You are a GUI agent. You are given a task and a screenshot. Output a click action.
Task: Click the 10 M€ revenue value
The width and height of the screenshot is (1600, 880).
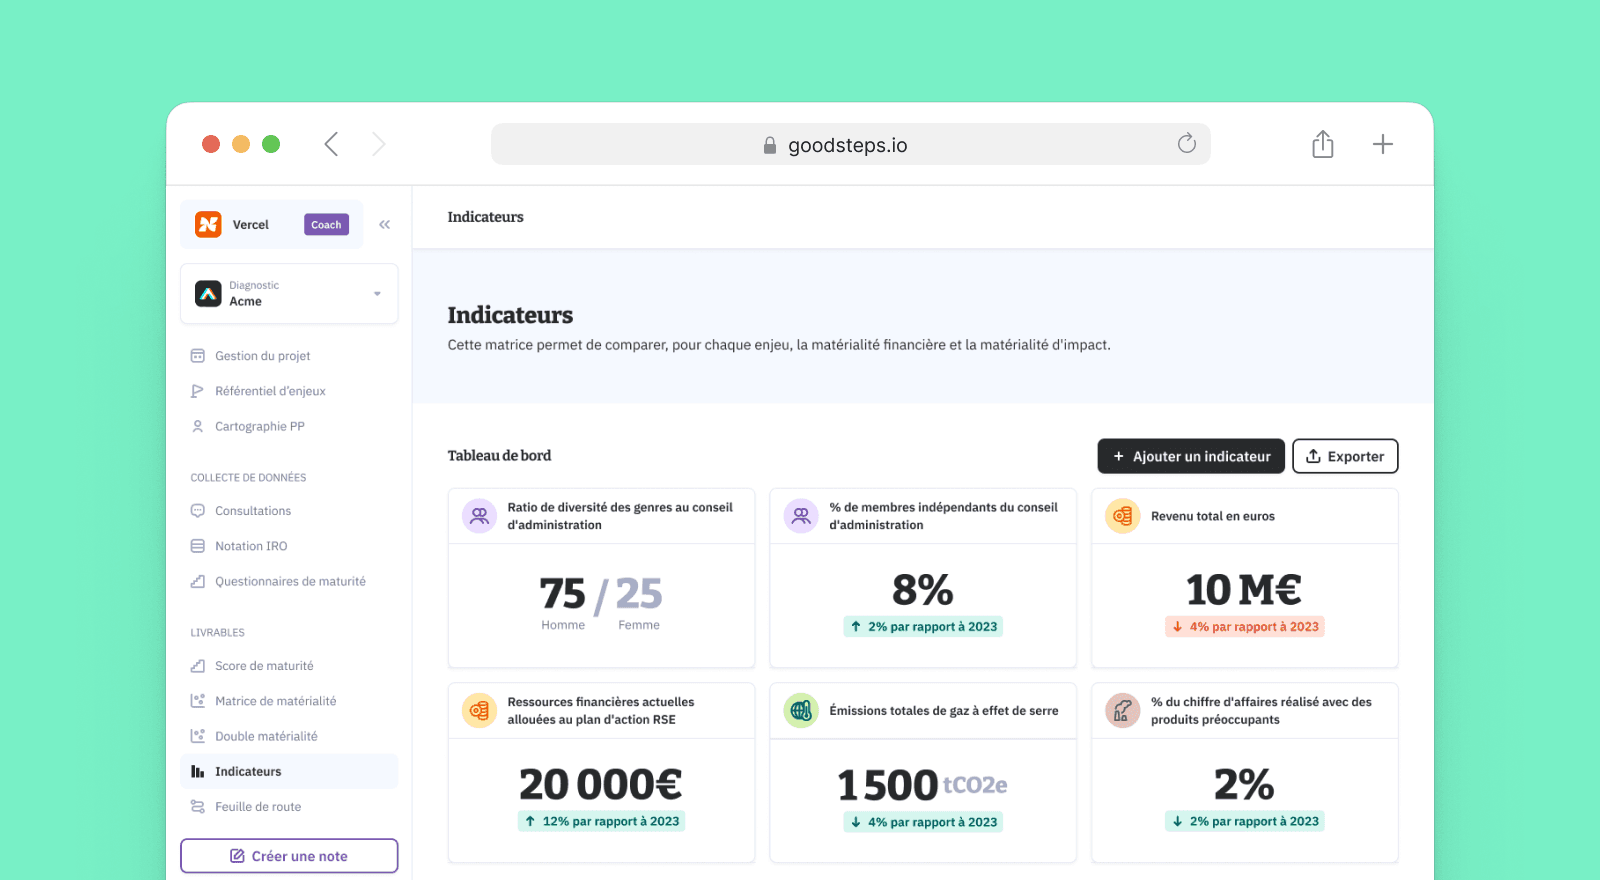point(1244,590)
